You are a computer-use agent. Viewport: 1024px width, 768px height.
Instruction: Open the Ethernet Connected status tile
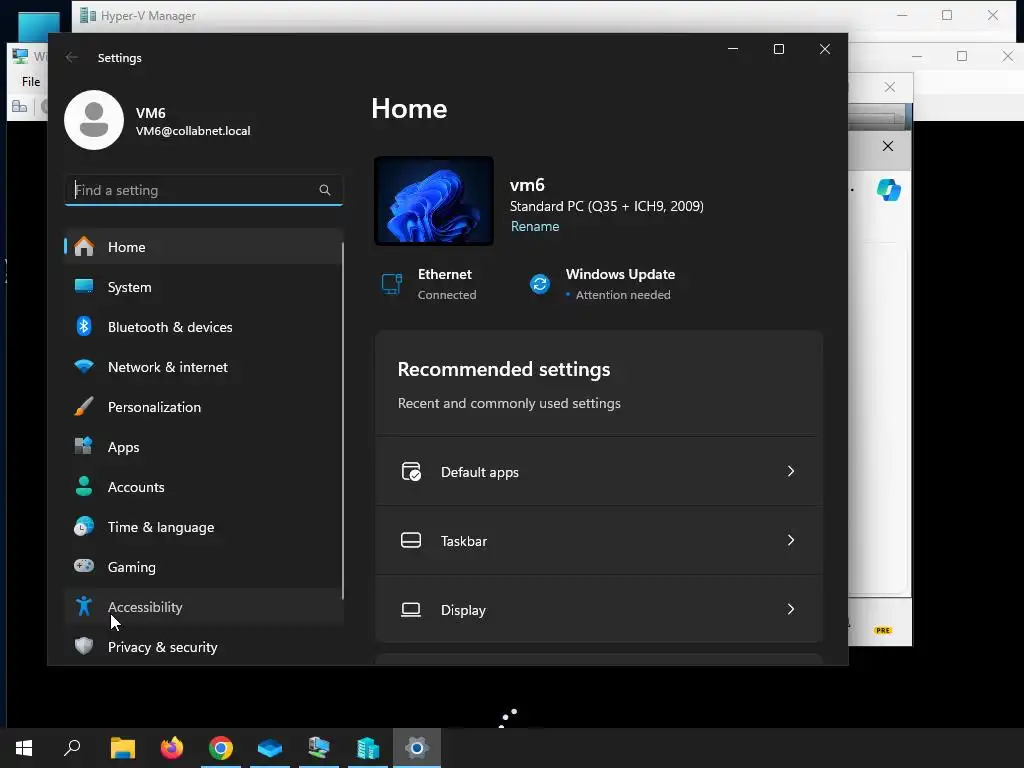[429, 284]
